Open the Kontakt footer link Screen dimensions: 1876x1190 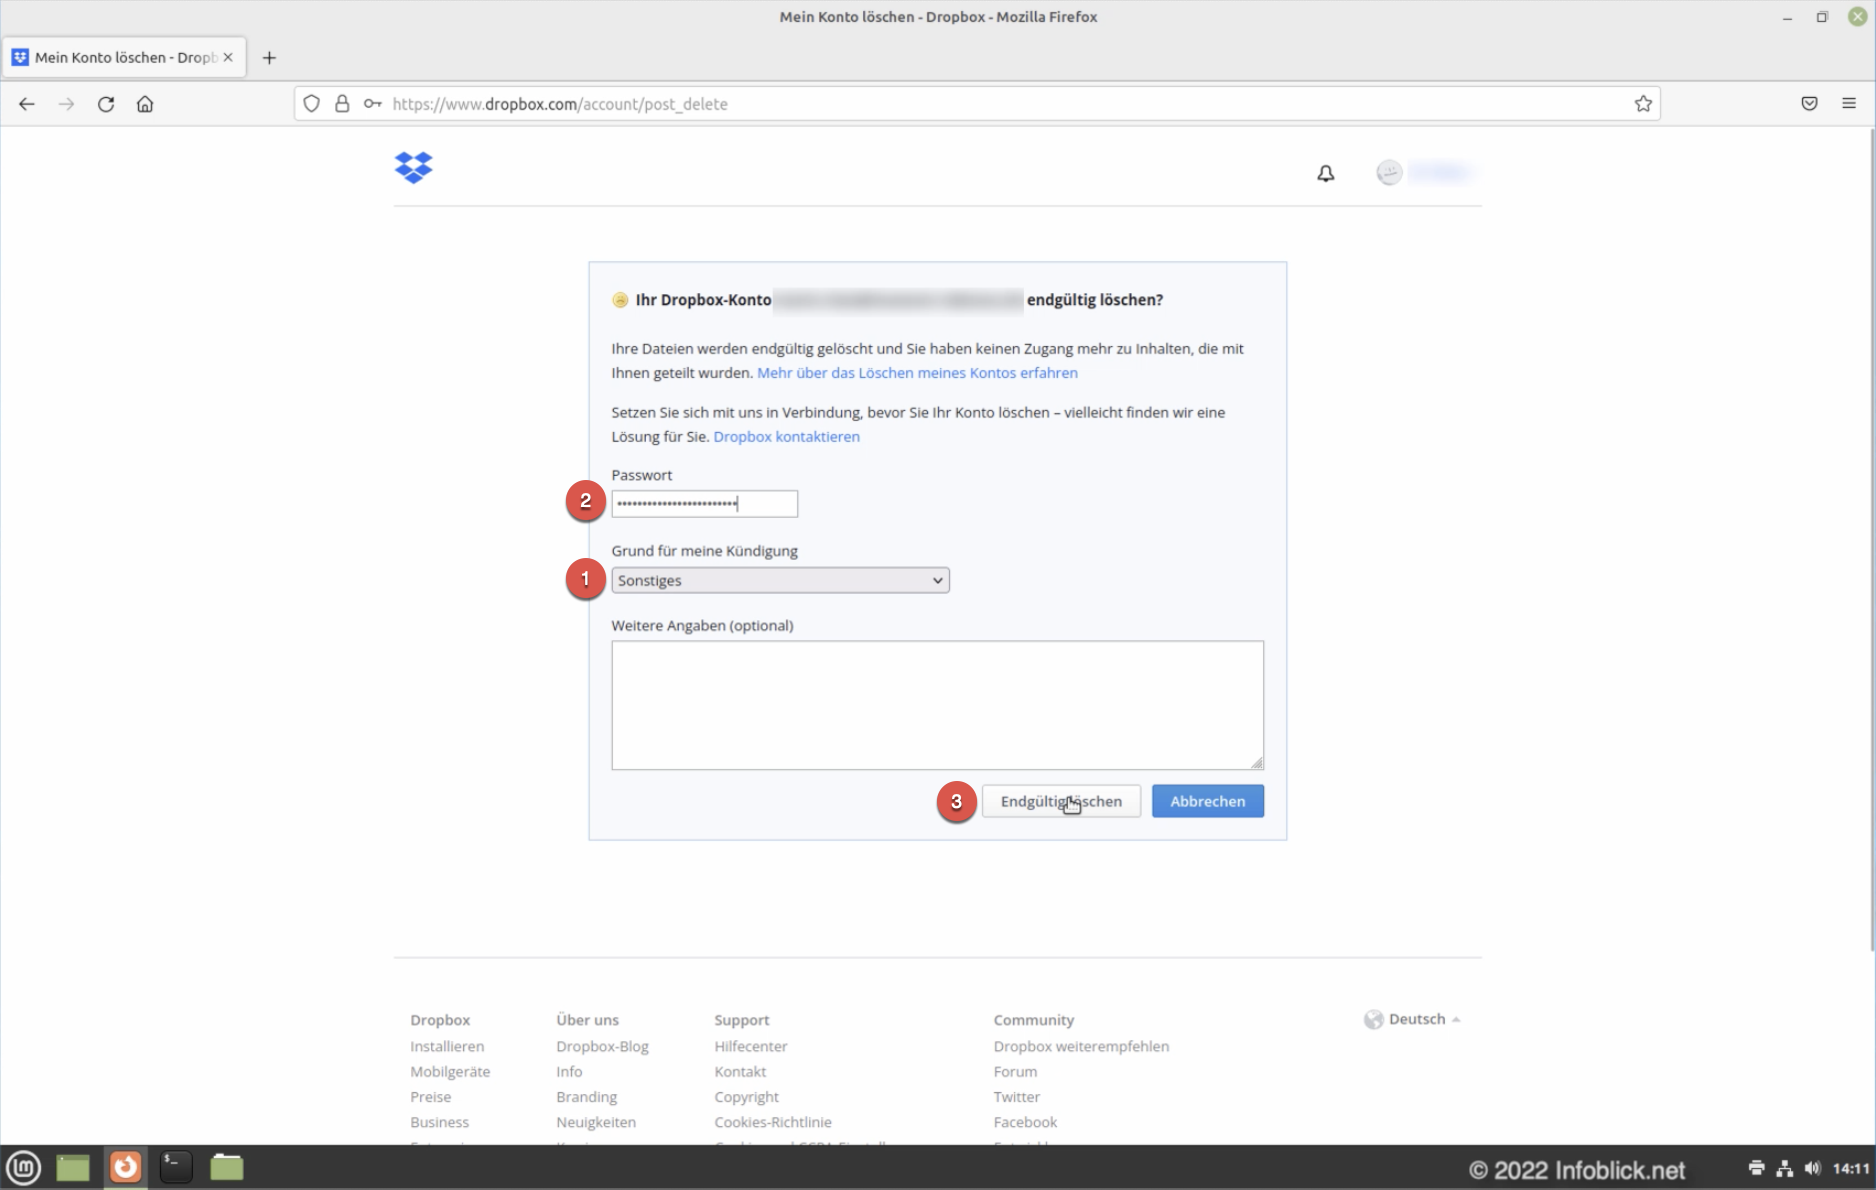click(740, 1071)
